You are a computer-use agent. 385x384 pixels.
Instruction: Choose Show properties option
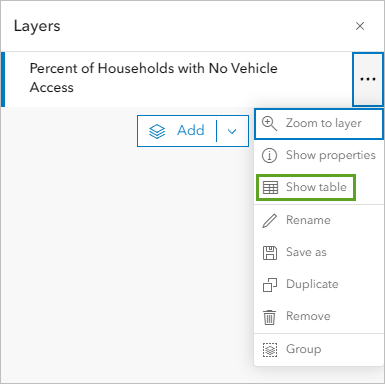click(x=319, y=155)
